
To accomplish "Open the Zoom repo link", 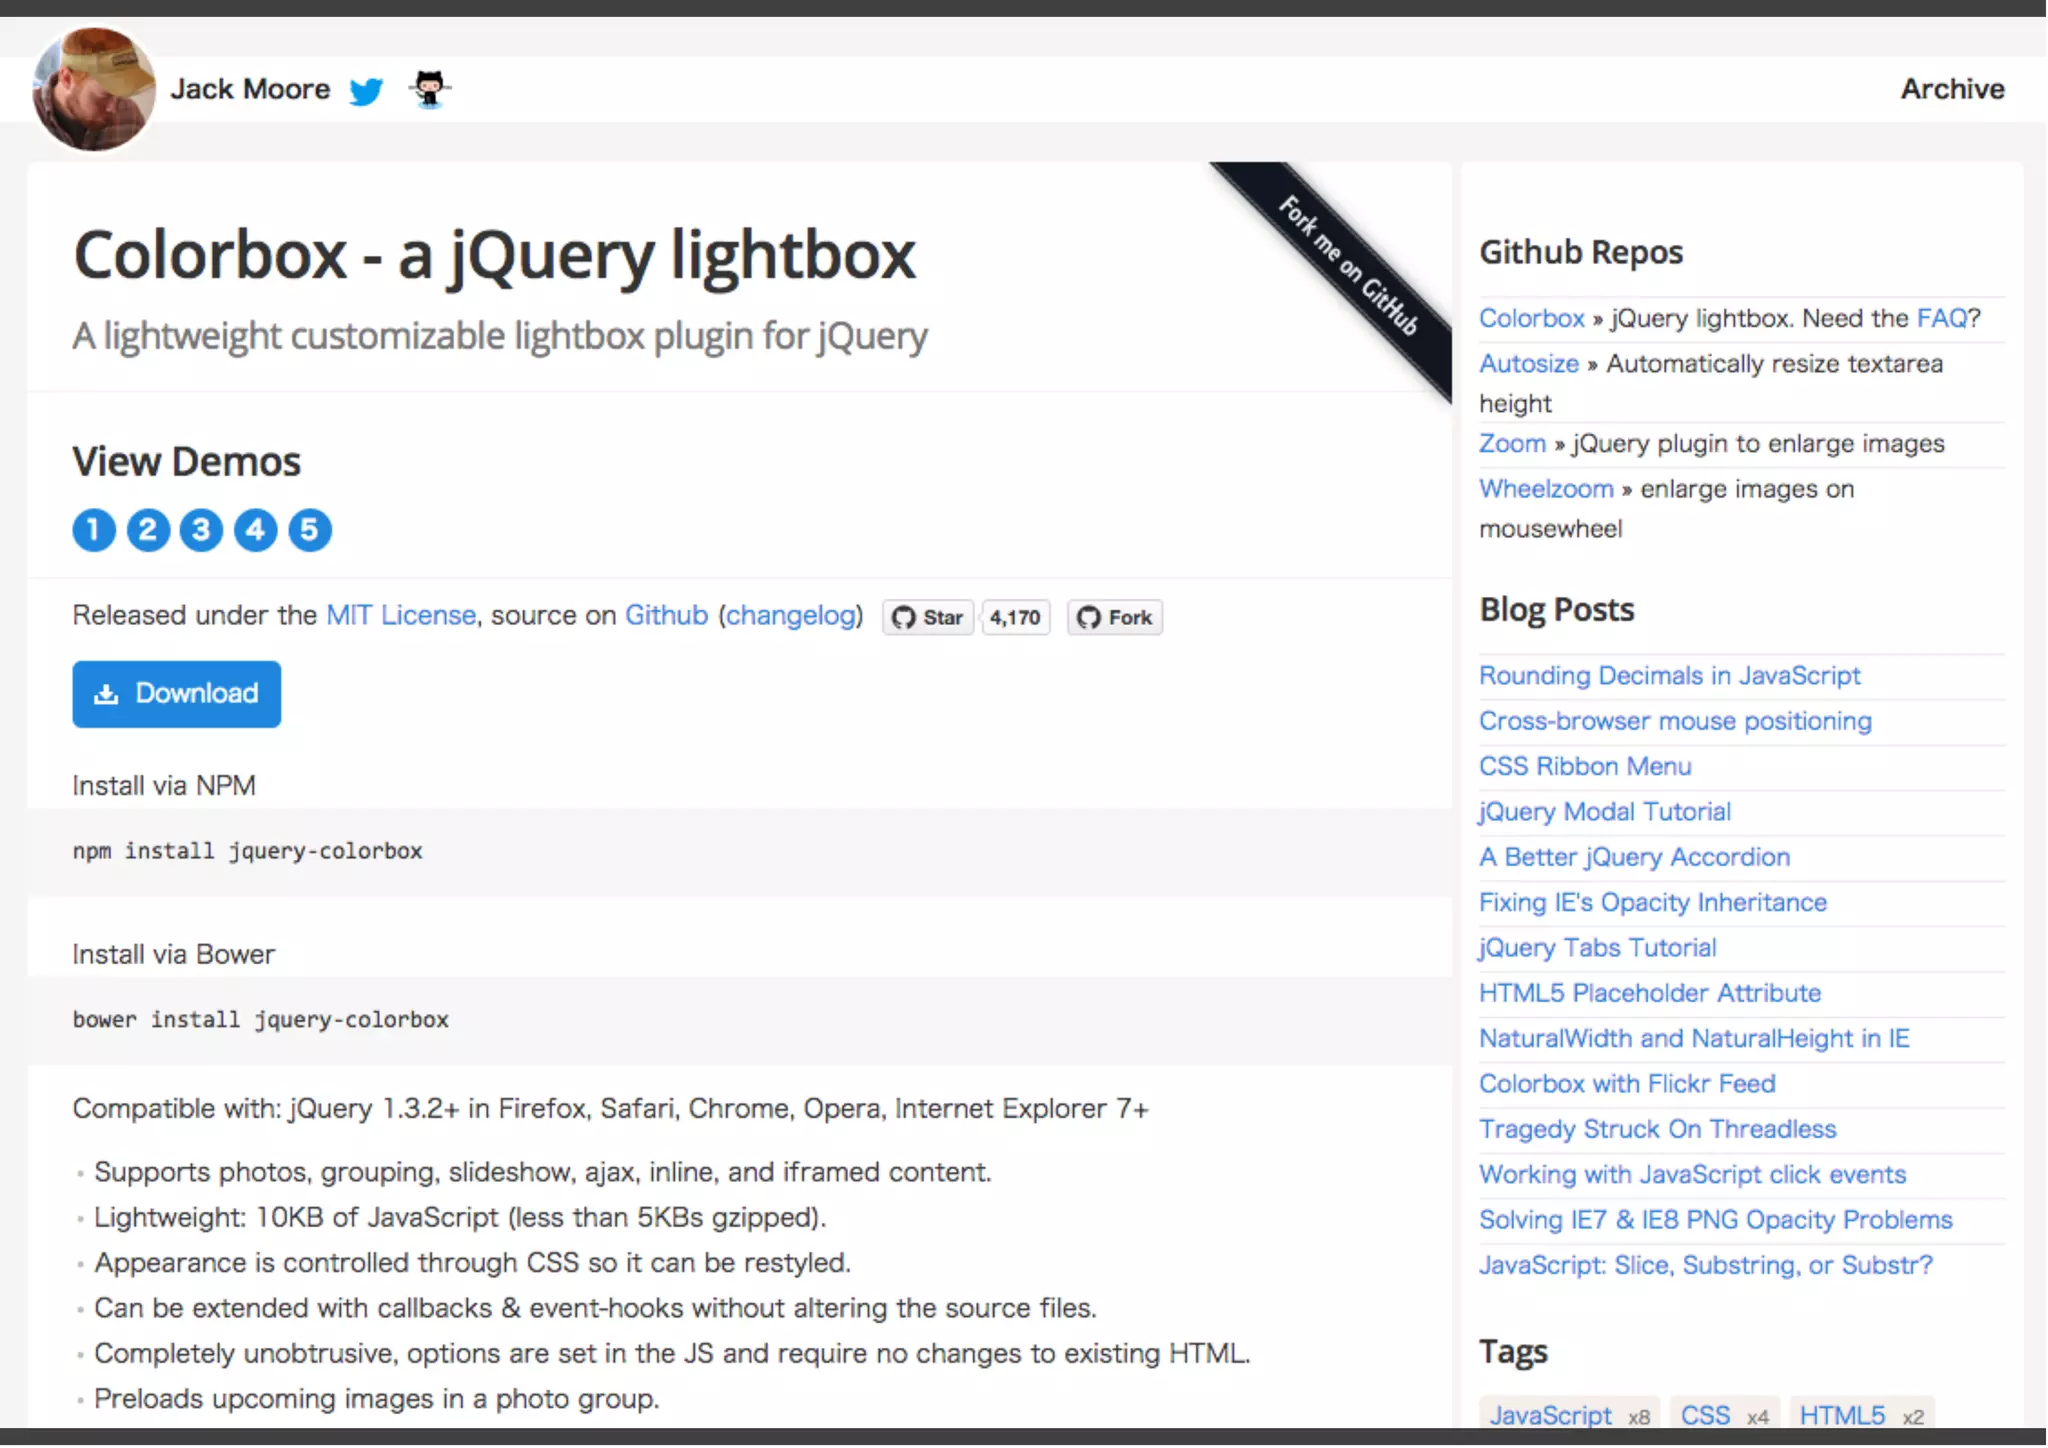I will (x=1512, y=444).
